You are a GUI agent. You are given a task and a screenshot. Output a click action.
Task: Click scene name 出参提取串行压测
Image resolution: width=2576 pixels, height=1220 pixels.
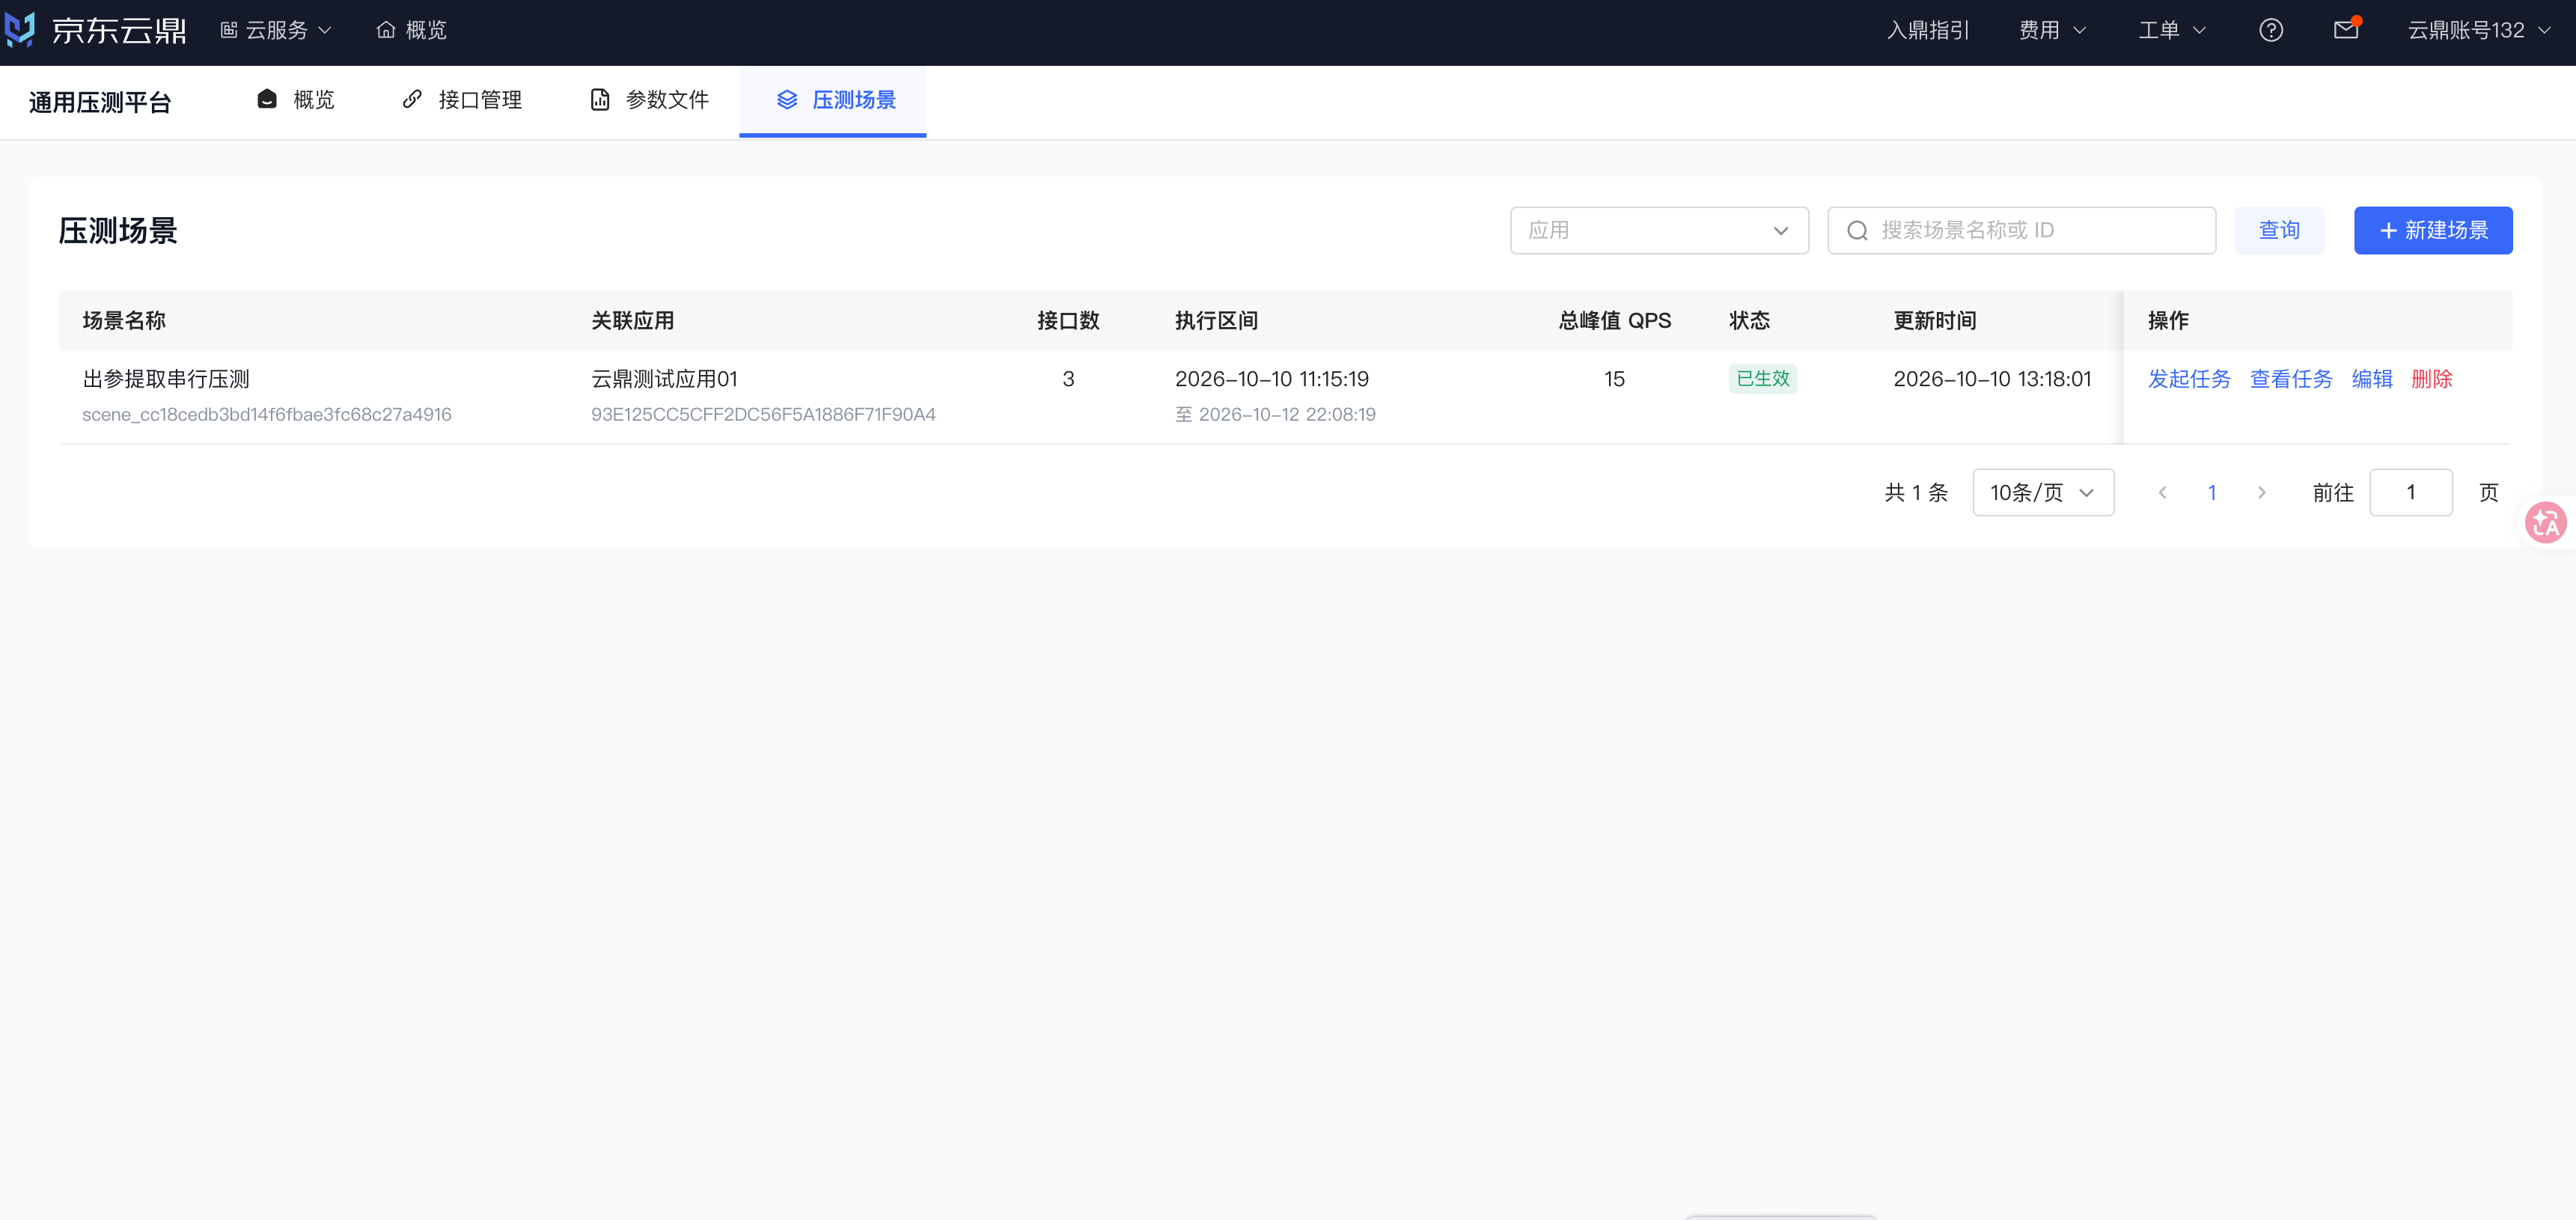166,379
